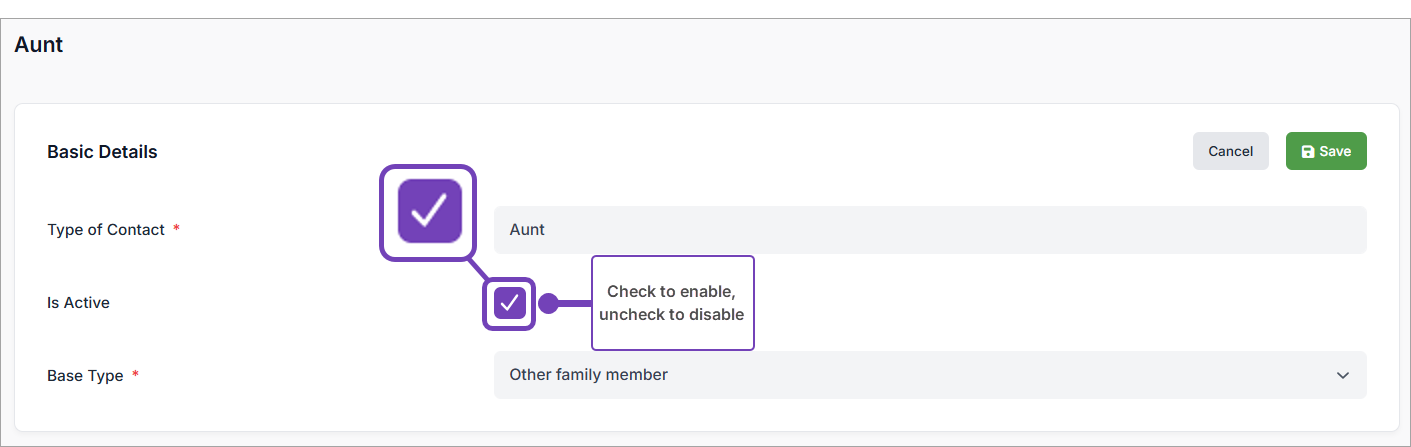Click the red asterisk next to Base Type
Viewport: 1411px width, 447px height.
(x=136, y=376)
